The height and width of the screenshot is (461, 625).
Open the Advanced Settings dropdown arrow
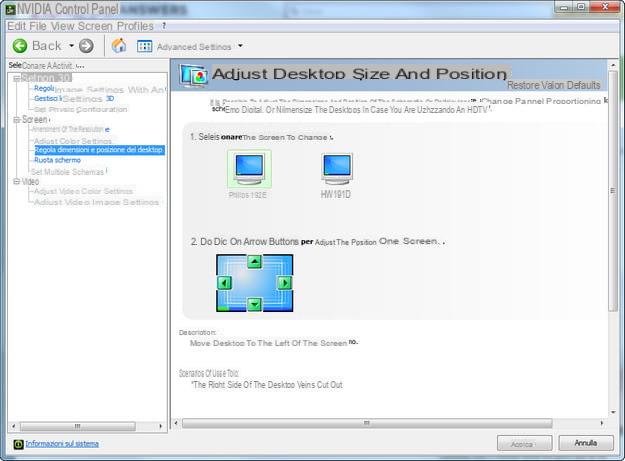click(x=240, y=46)
